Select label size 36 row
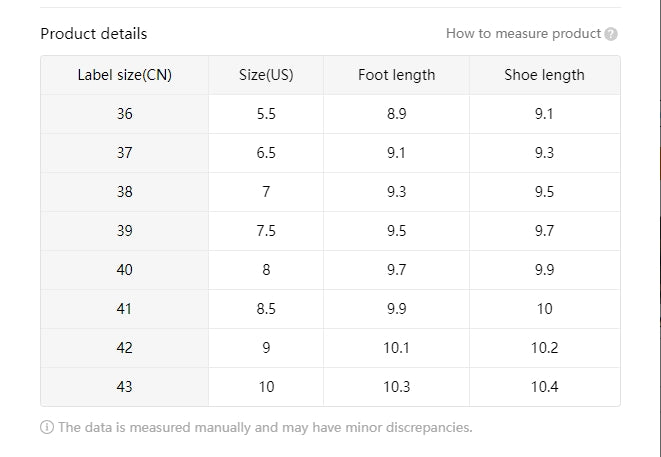Viewport: 661px width, 457px height. tap(330, 114)
